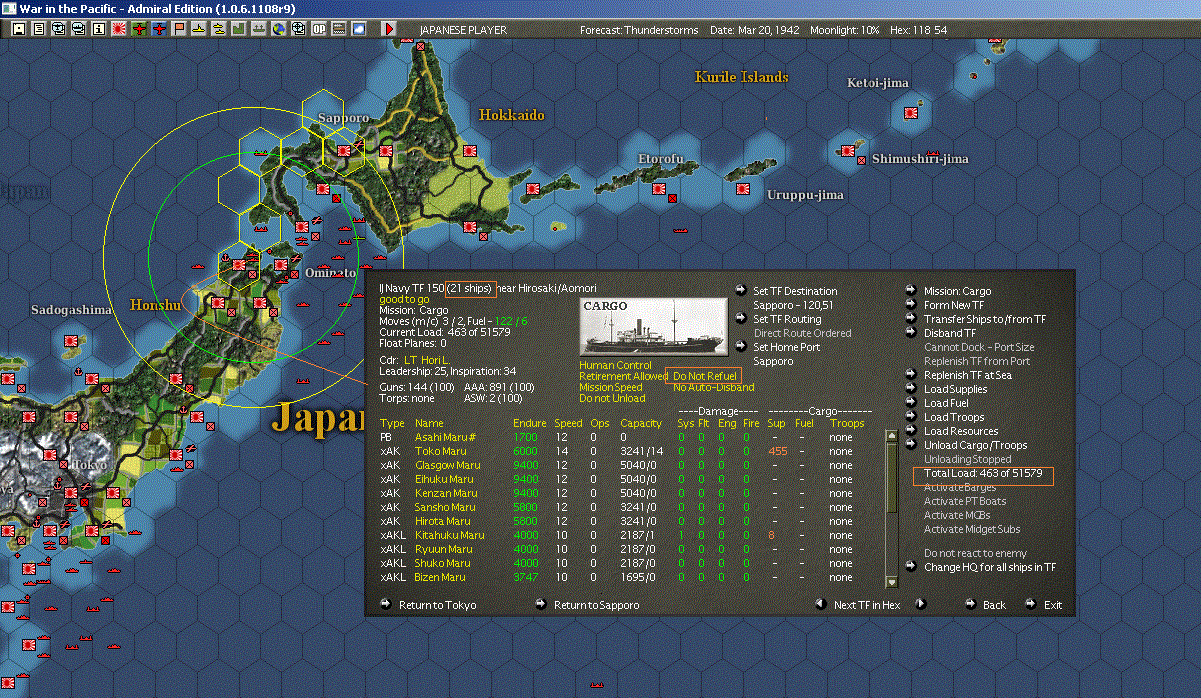Select red plane on green background icon
Screen dimensions: 1201x698
138,29
